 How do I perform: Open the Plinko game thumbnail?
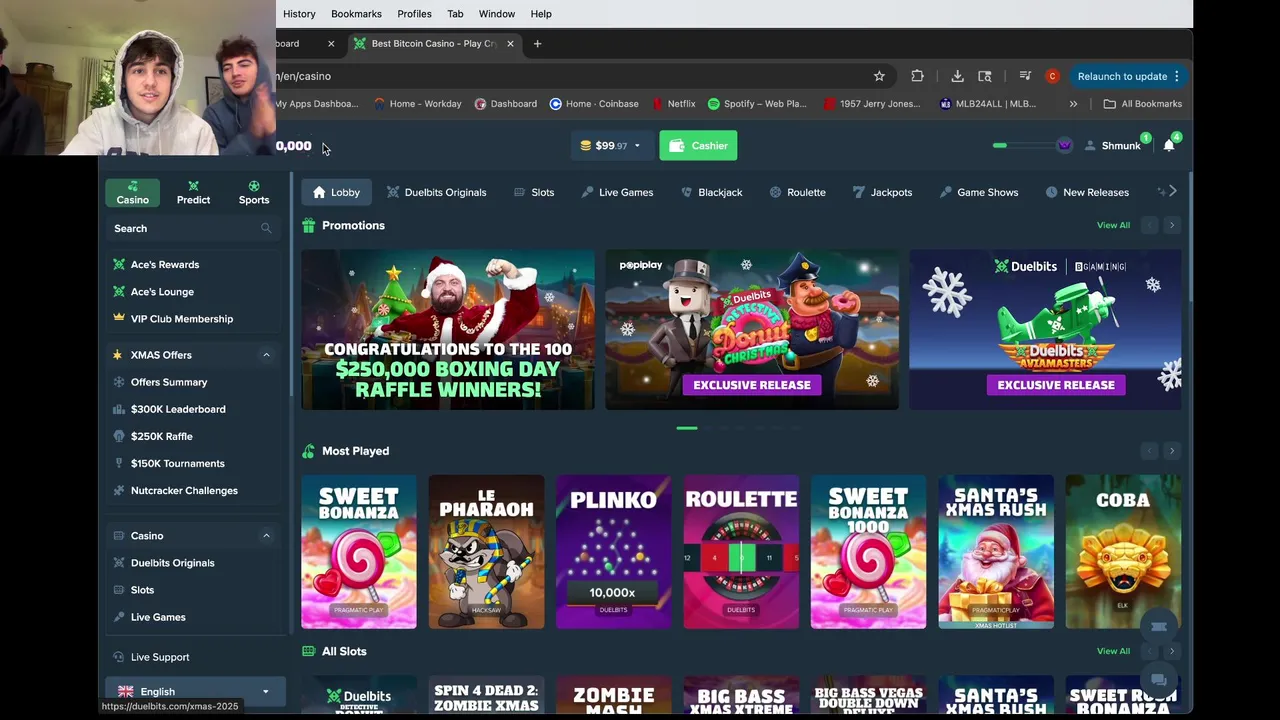pyautogui.click(x=614, y=552)
